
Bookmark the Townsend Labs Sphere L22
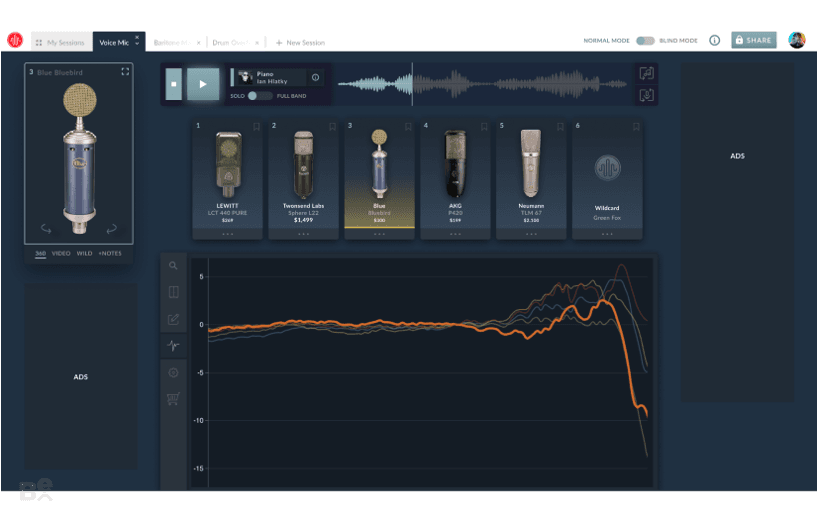click(332, 127)
